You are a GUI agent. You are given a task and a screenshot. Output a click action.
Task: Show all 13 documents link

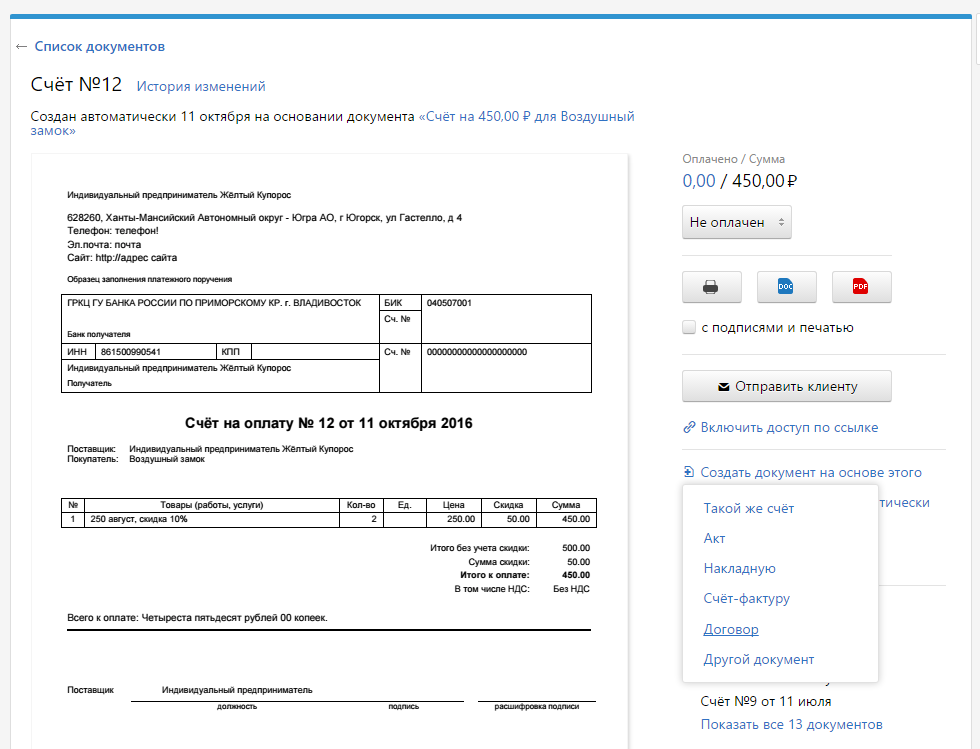[x=791, y=724]
